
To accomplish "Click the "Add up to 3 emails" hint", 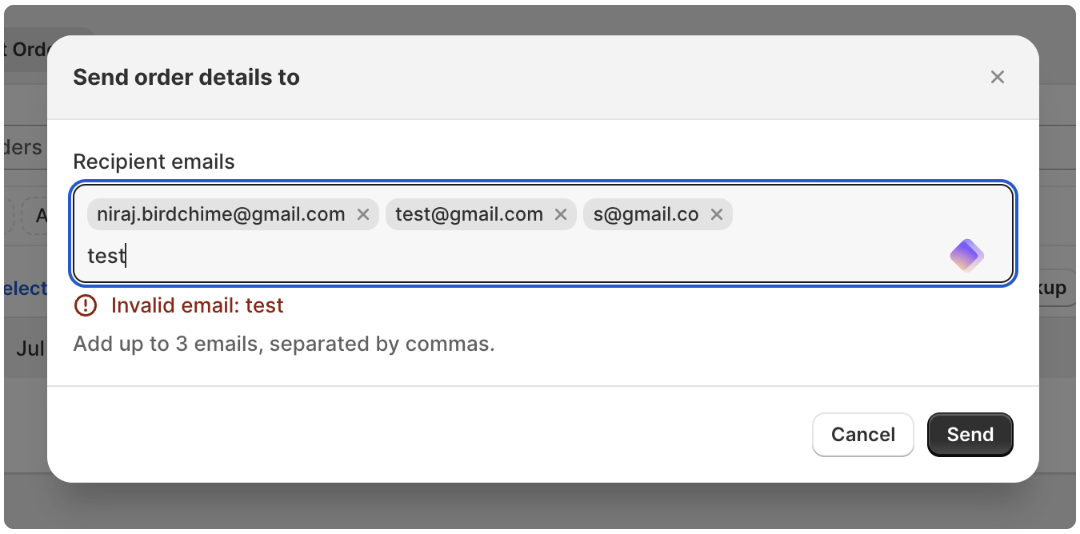I will point(284,344).
